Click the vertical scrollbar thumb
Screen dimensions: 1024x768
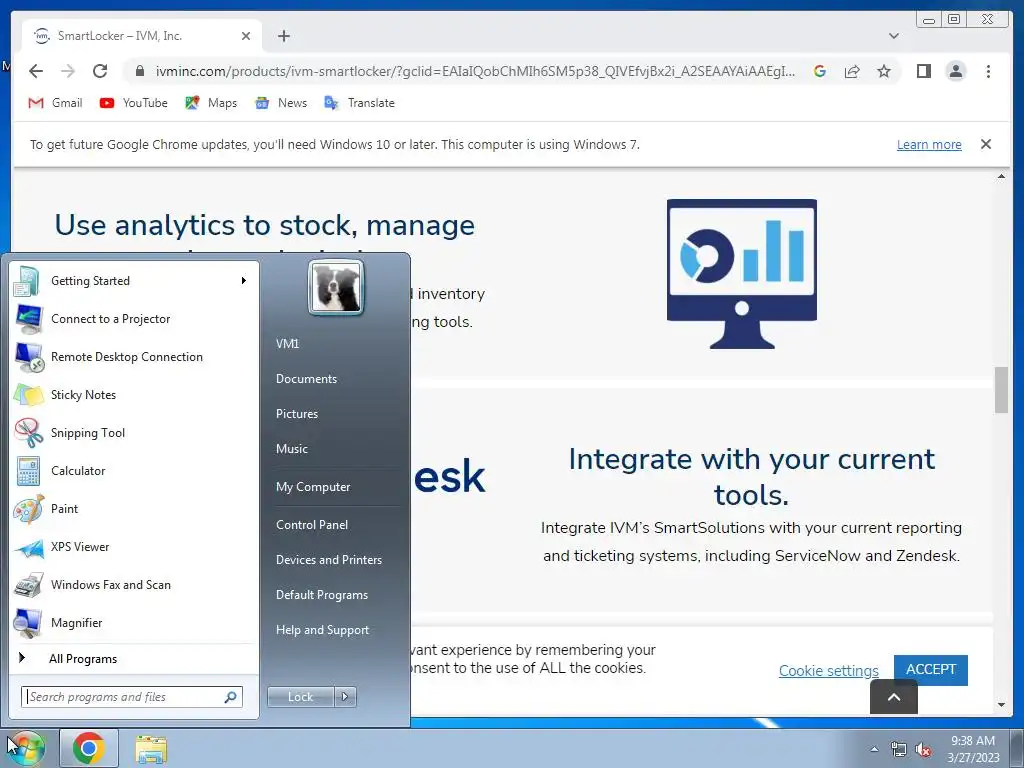1001,390
